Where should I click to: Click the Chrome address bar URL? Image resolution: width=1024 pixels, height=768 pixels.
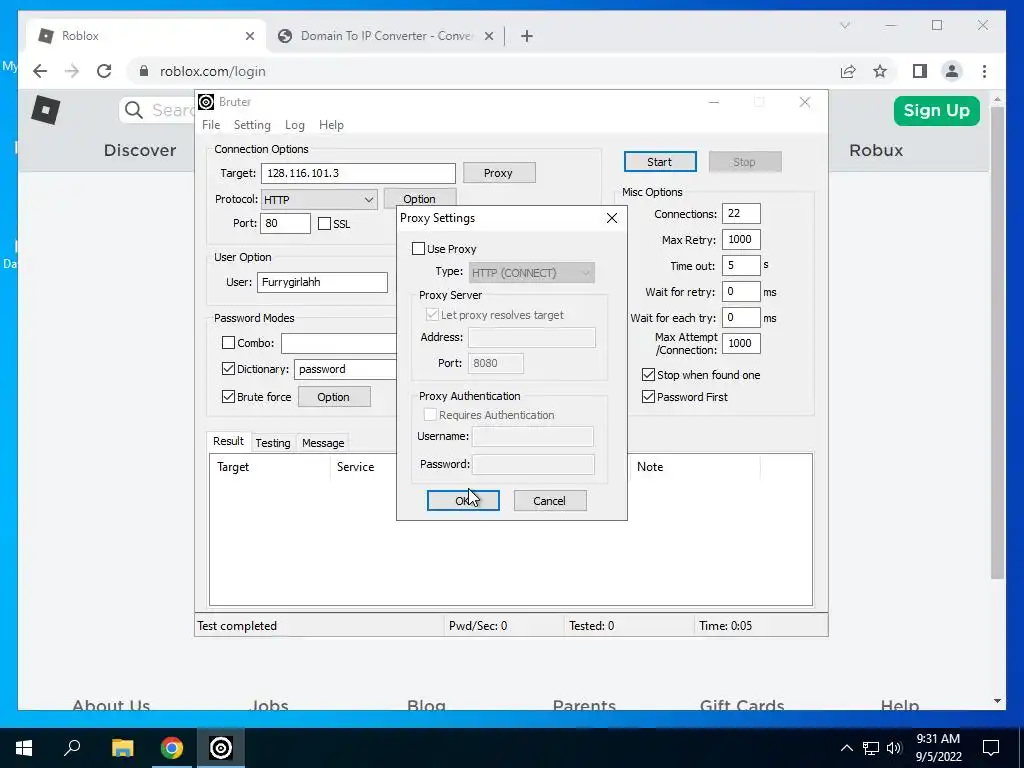[212, 71]
